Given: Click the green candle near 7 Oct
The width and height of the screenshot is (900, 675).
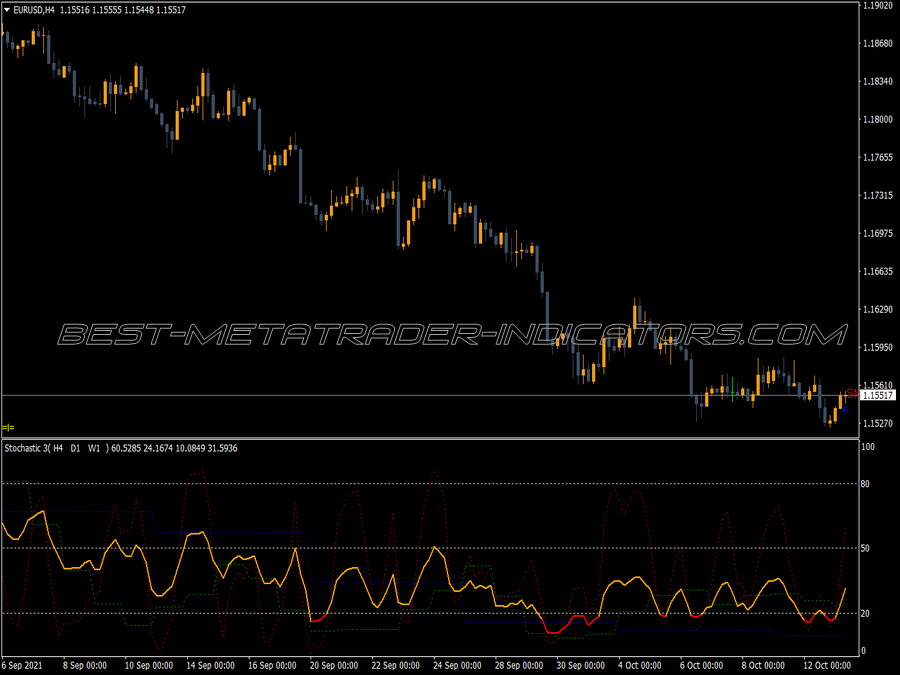Looking at the screenshot, I should click(732, 390).
